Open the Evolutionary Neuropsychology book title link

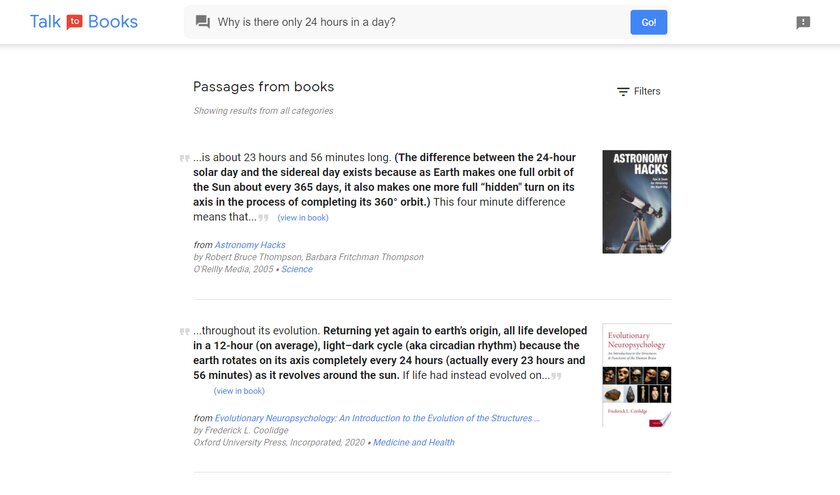tap(377, 418)
